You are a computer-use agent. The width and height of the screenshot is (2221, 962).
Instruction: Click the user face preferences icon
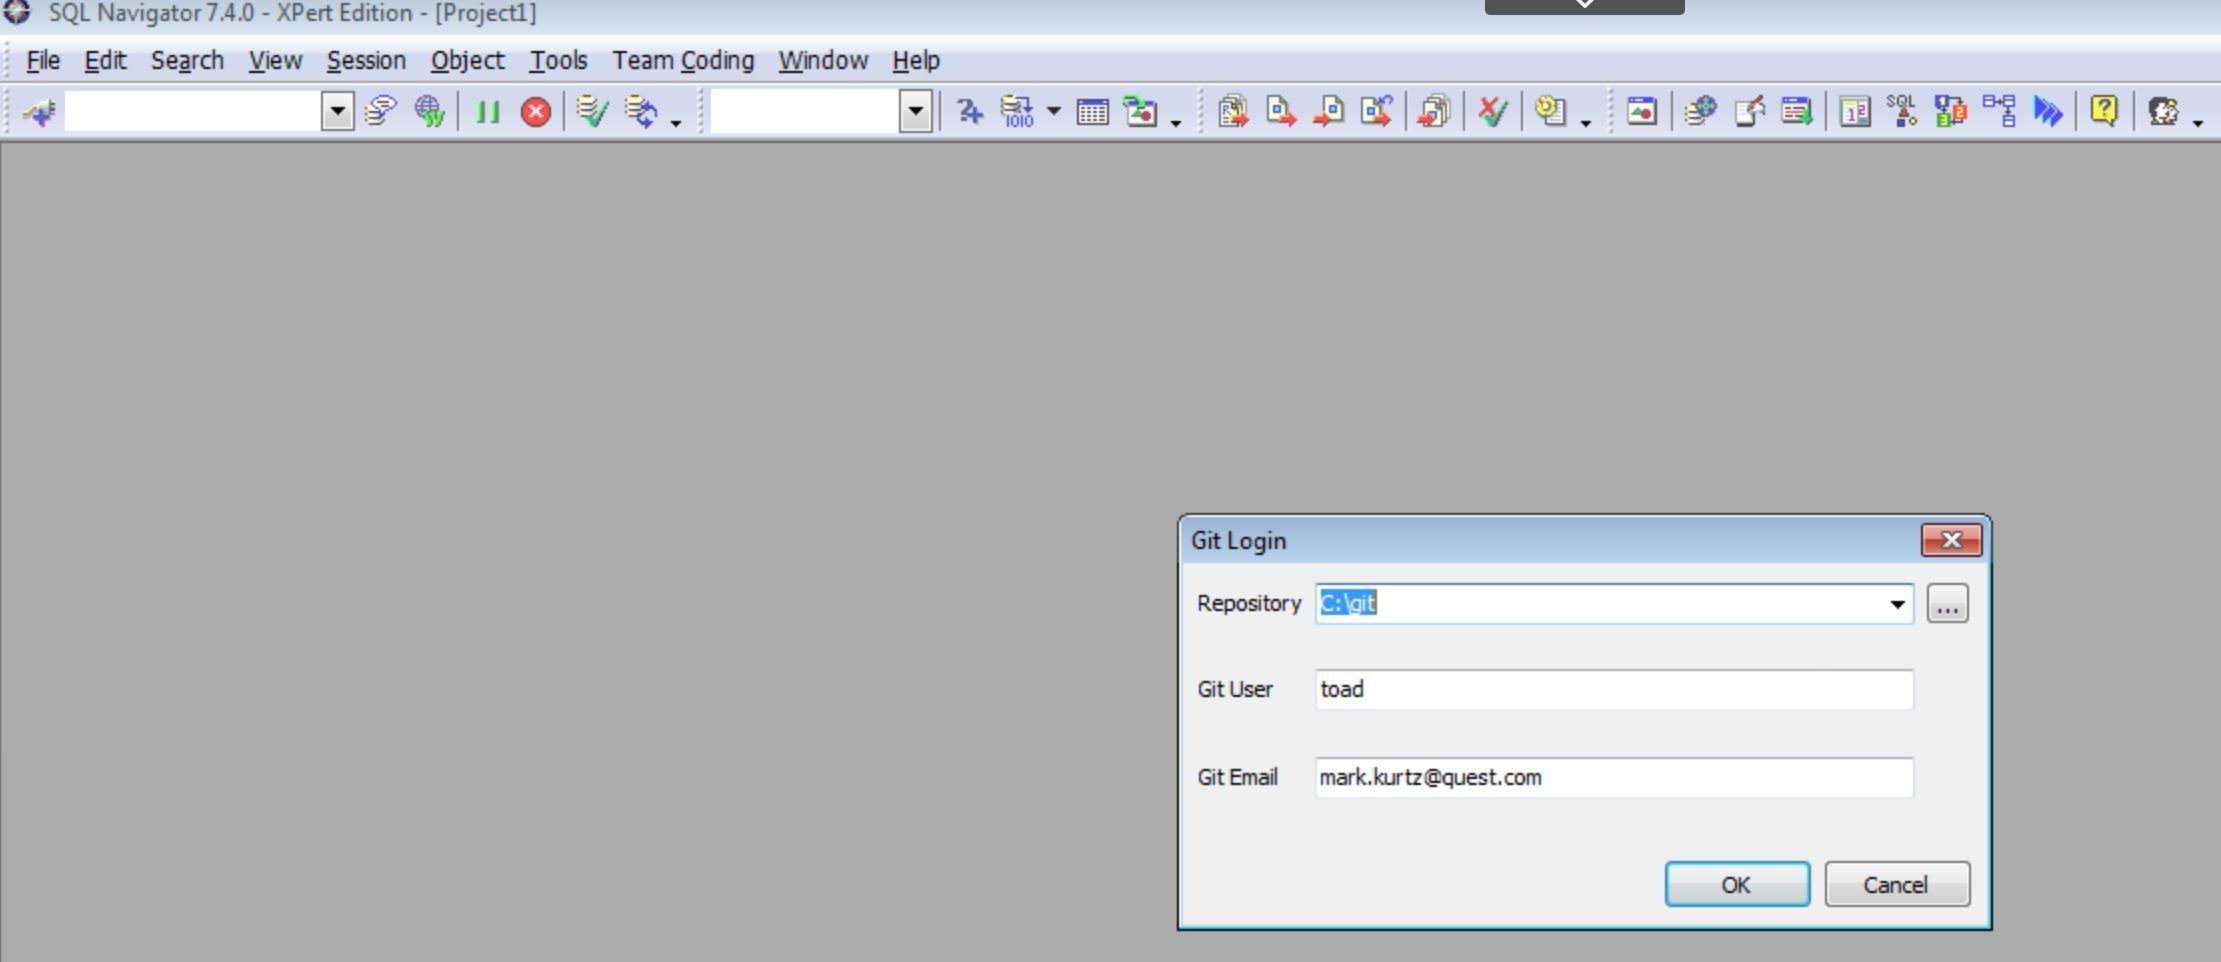(x=2163, y=111)
